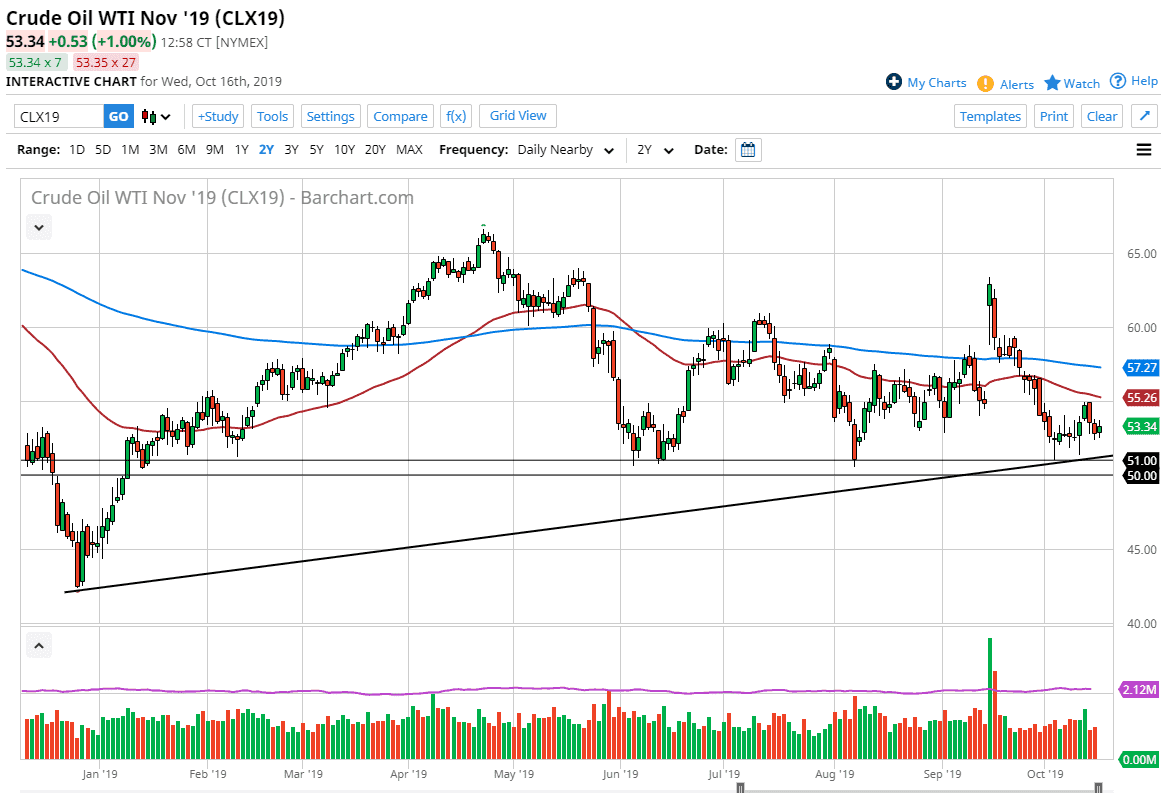The height and width of the screenshot is (793, 1172).
Task: Click the Templates button
Action: [989, 116]
